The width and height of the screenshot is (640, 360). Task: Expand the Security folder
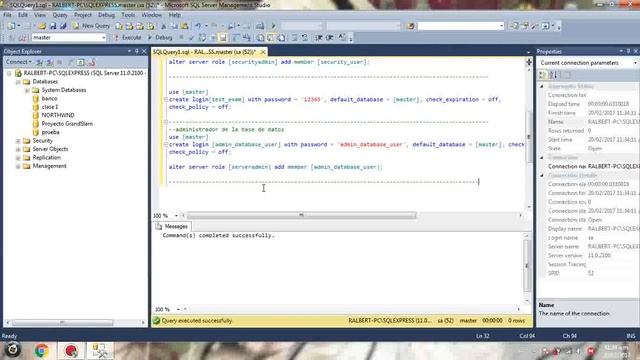pos(18,141)
